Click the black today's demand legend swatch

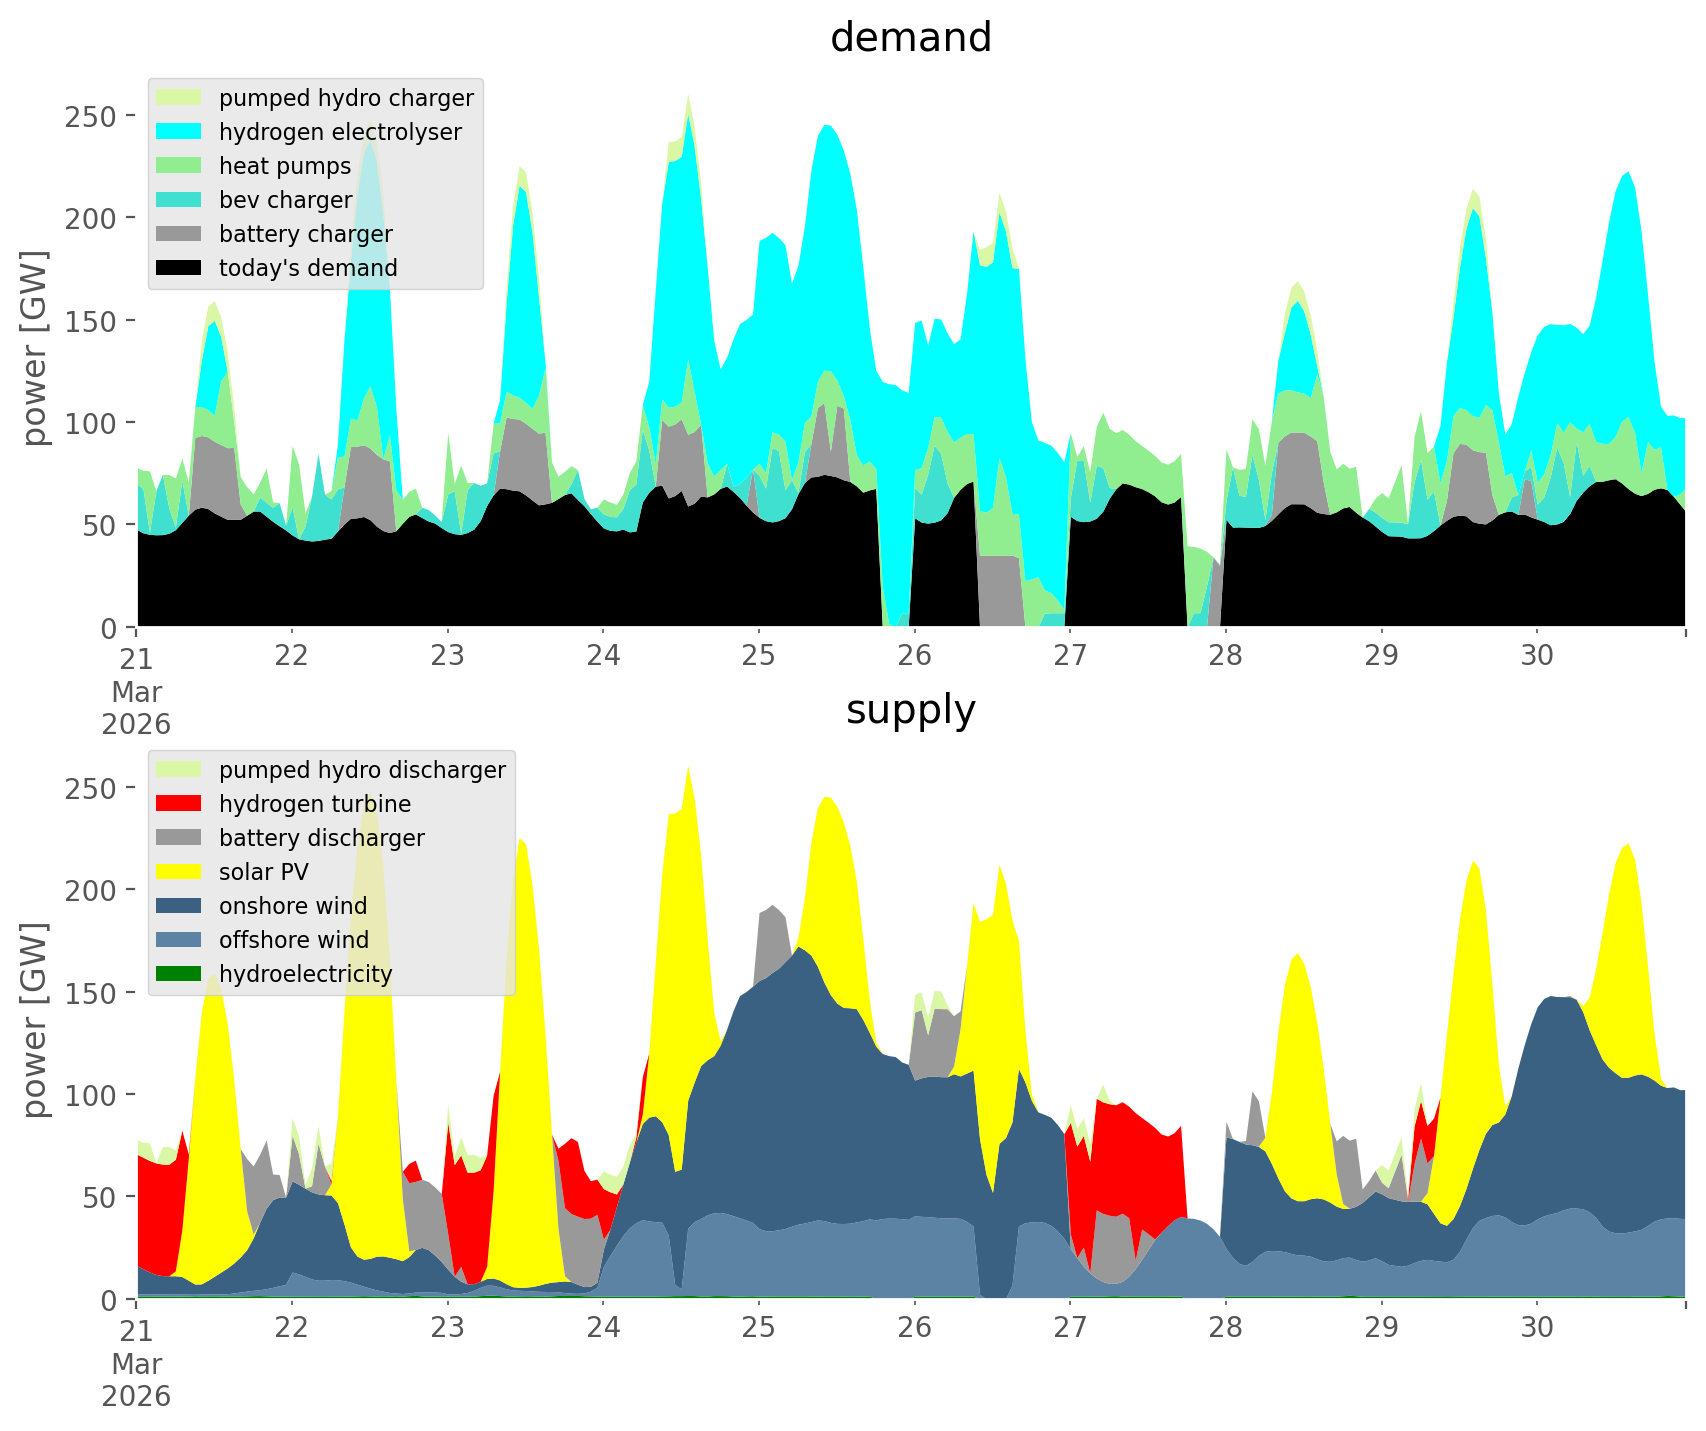pos(179,268)
